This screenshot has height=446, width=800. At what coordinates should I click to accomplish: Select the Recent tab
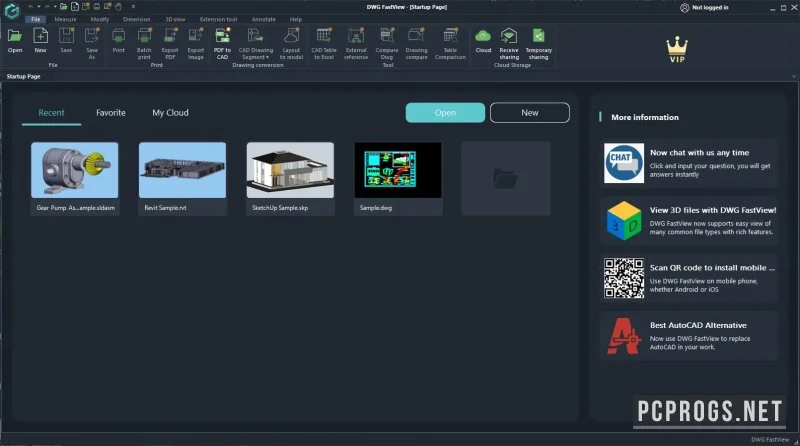(x=52, y=113)
